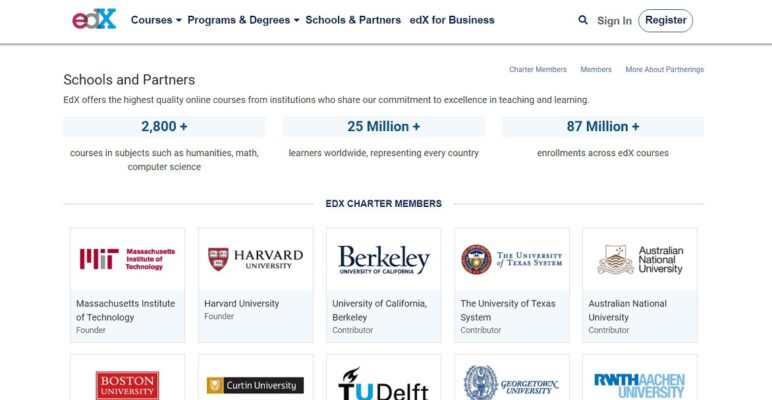Expand the Courses dropdown menu
Image resolution: width=772 pixels, height=400 pixels.
156,20
